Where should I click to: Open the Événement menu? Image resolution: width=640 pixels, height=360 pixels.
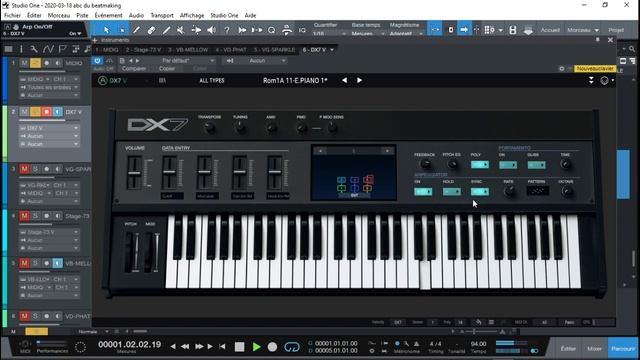[108, 15]
